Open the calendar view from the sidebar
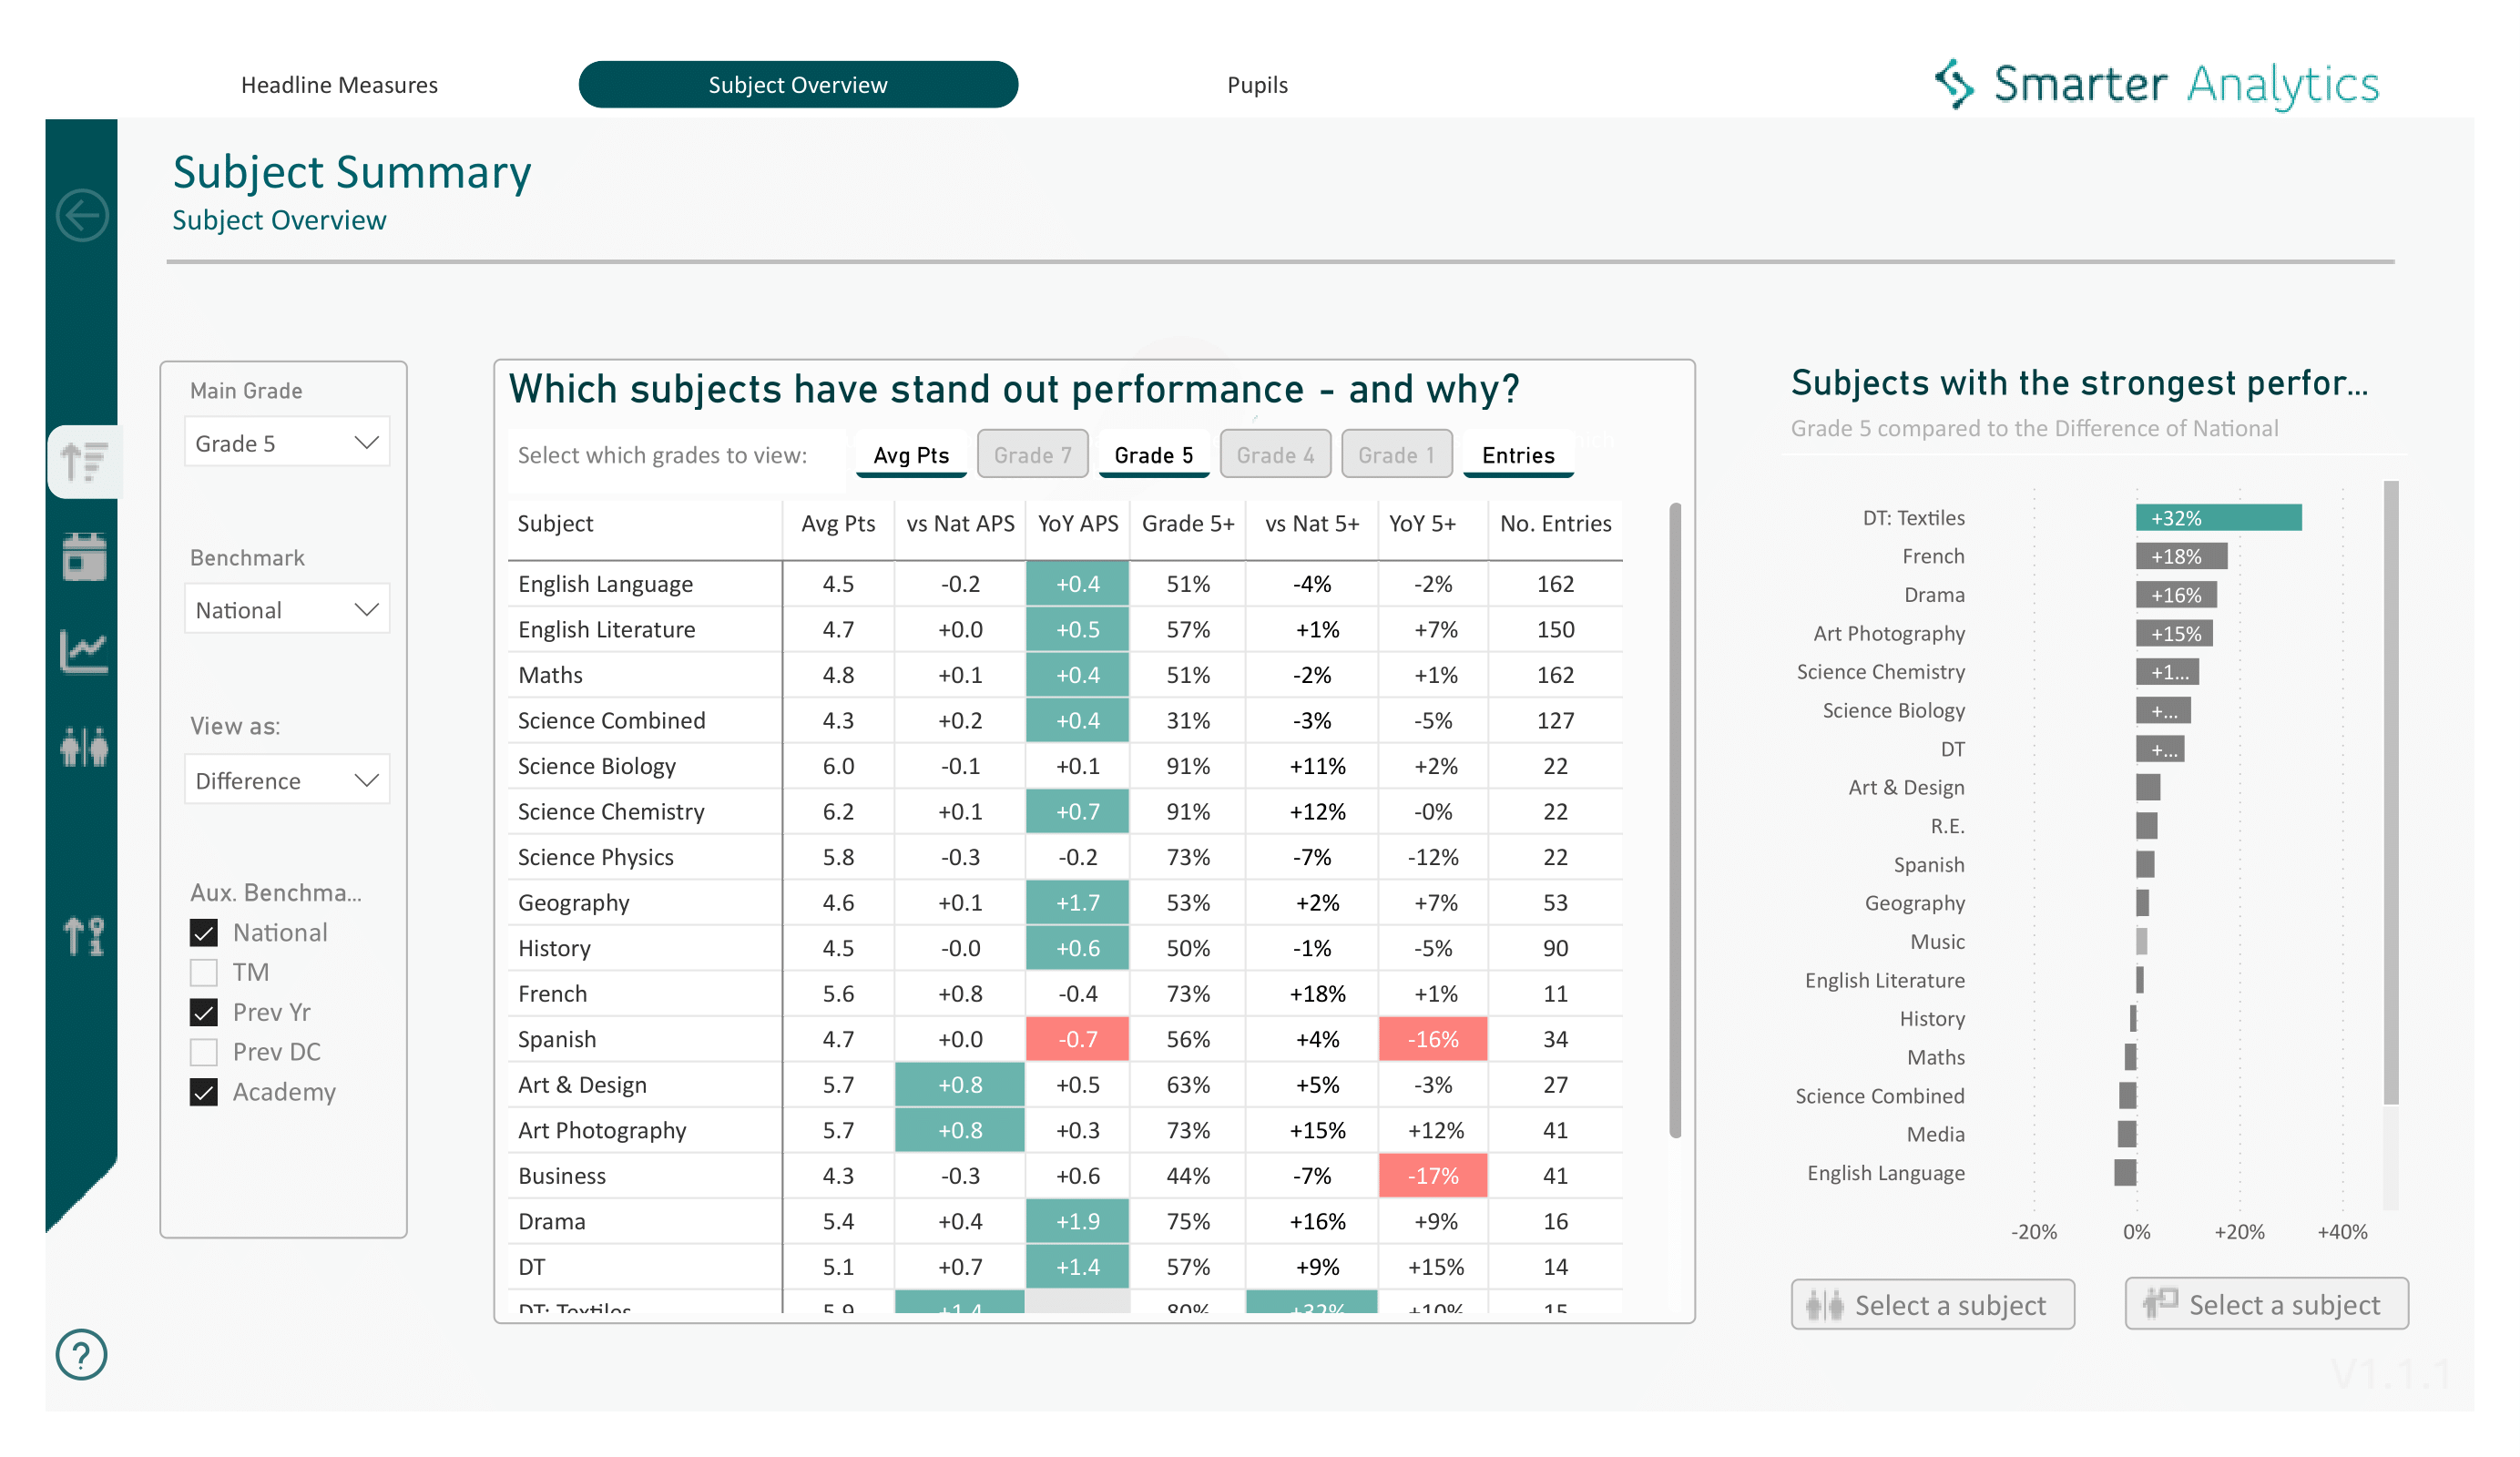 [x=82, y=557]
